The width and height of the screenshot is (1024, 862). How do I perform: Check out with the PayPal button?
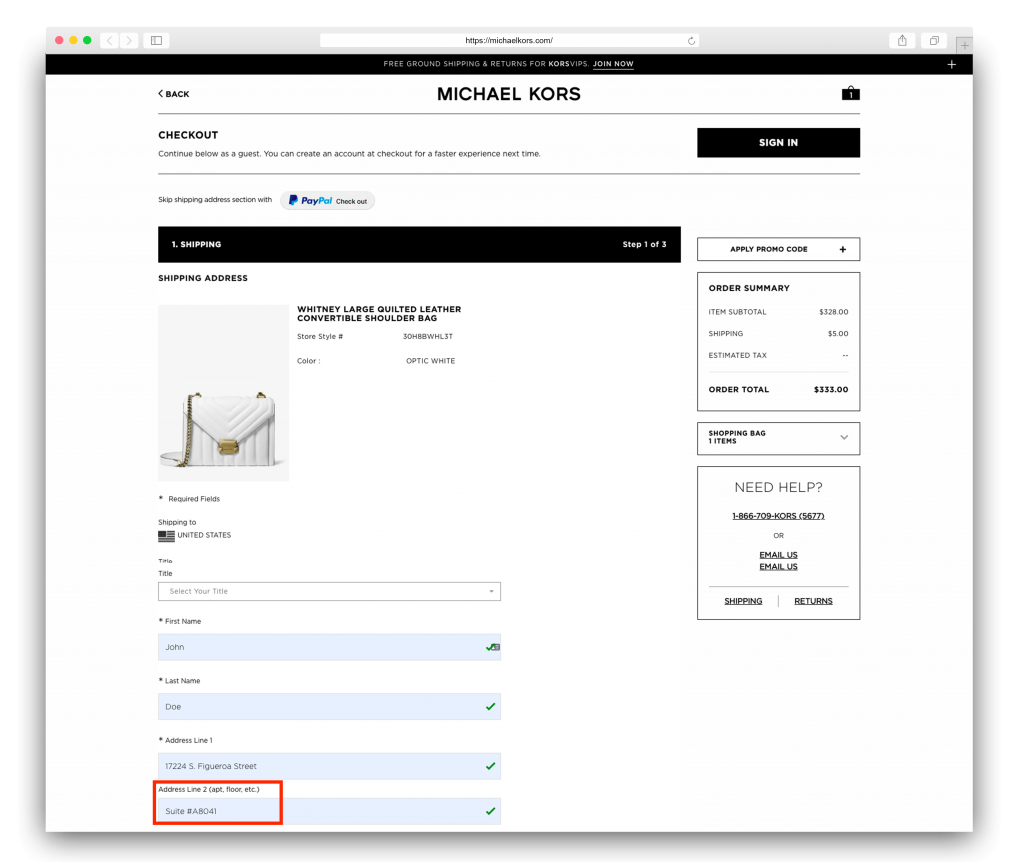tap(328, 200)
